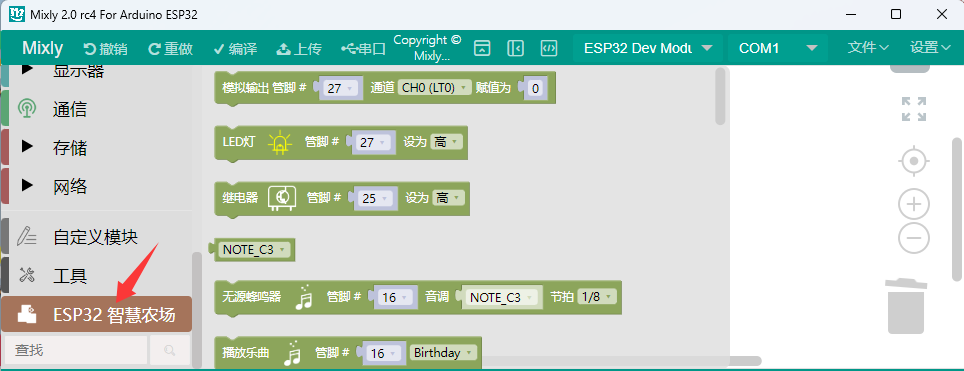Upload the program with 上传
This screenshot has width=964, height=371.
click(x=299, y=49)
